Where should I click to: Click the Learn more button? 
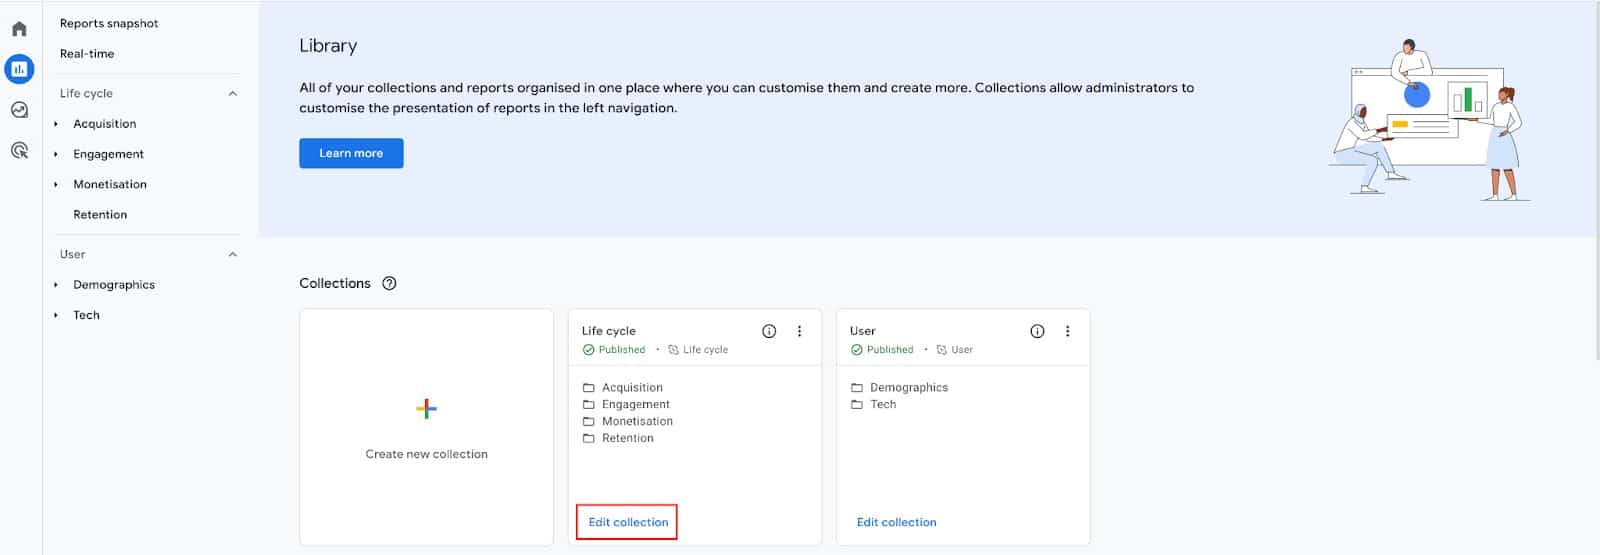(x=351, y=153)
